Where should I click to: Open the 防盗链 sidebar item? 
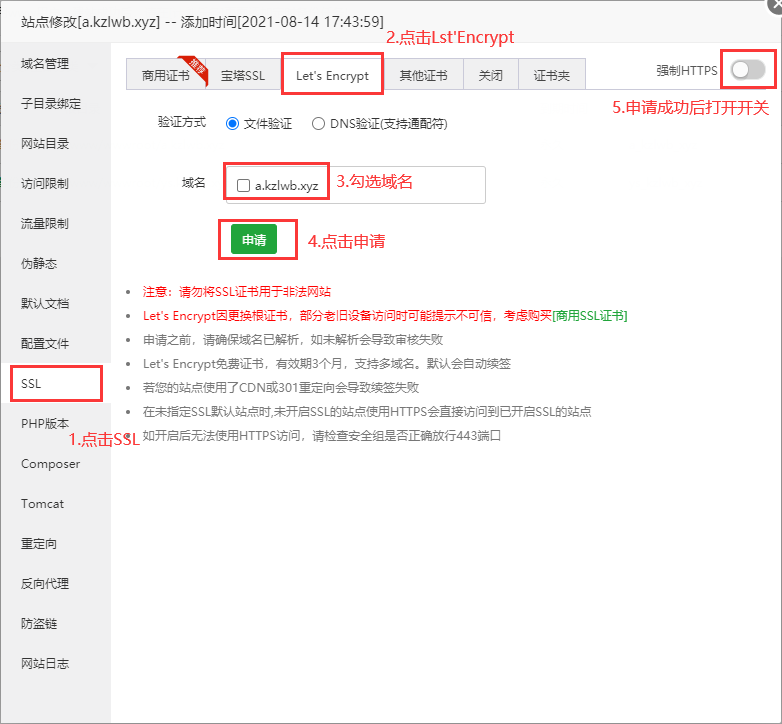pos(39,623)
